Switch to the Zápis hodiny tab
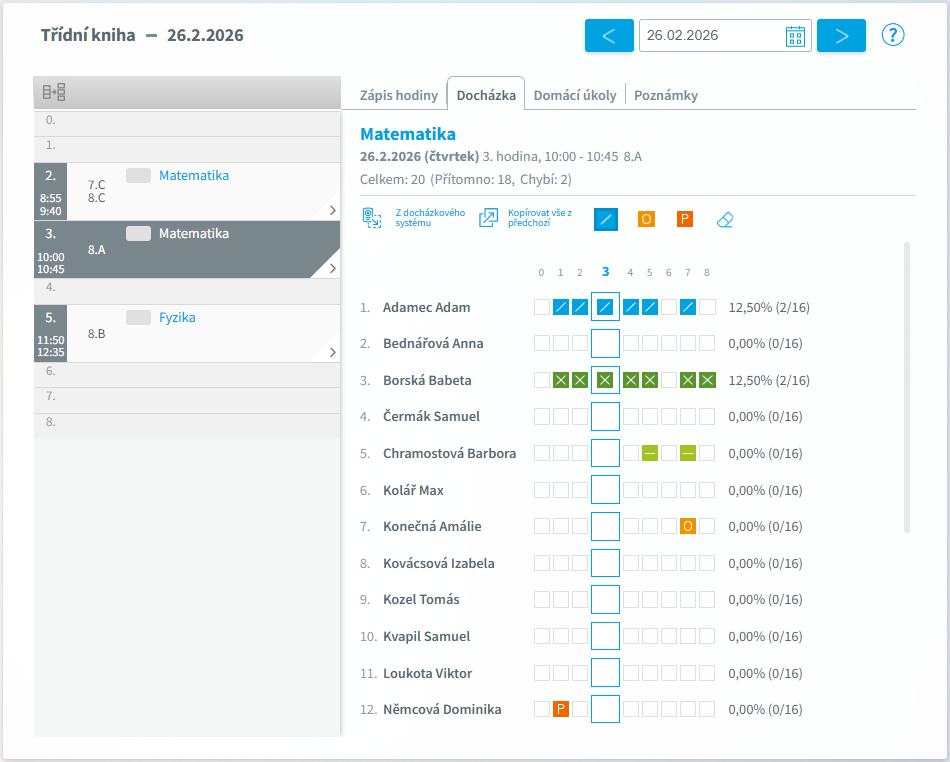950x762 pixels. (399, 96)
